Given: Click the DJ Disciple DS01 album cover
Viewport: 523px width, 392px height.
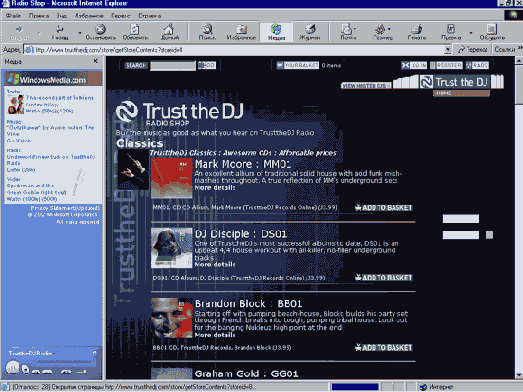Looking at the screenshot, I should (x=171, y=248).
